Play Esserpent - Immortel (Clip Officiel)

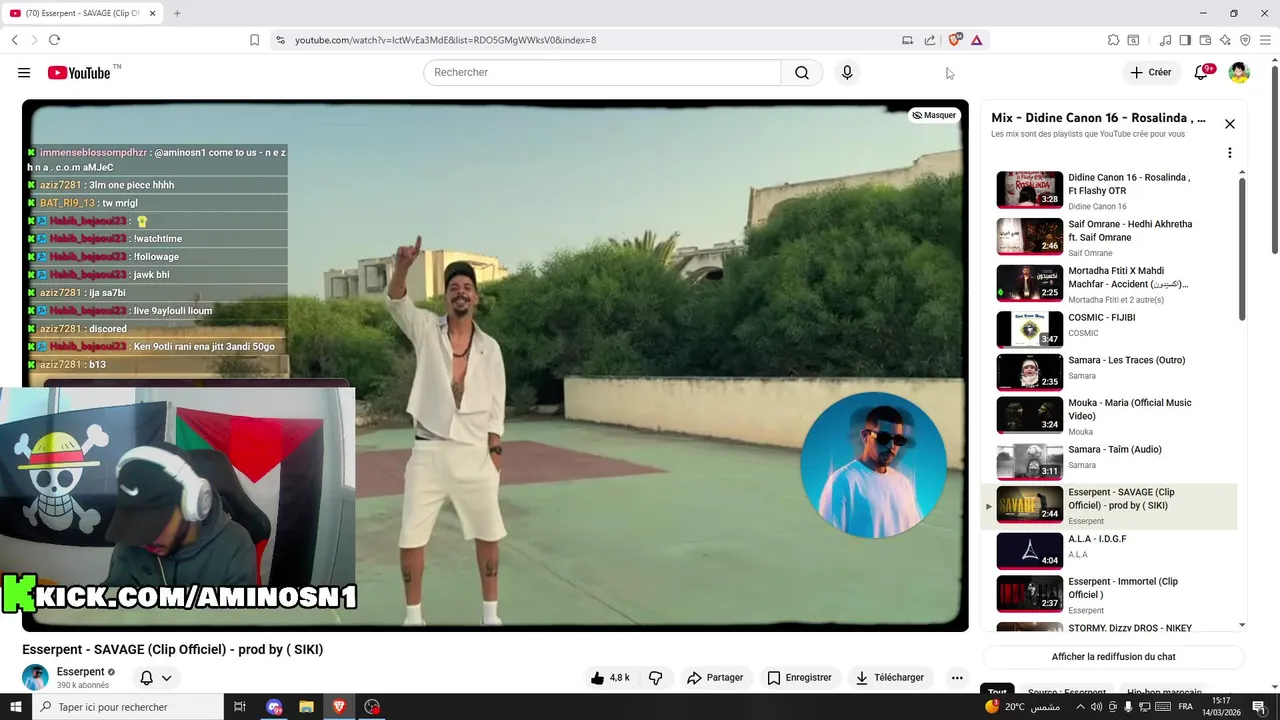pos(1108,594)
